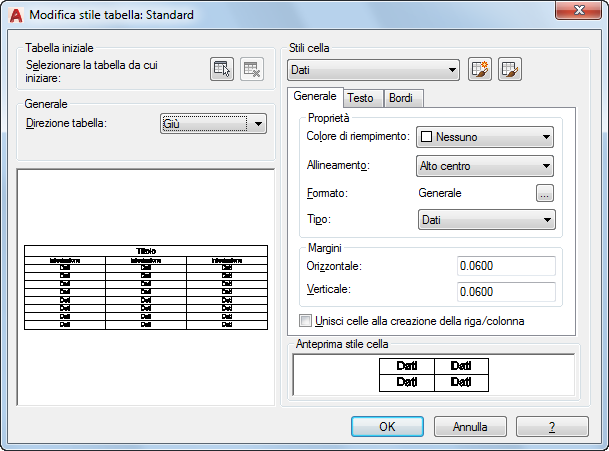Open the manage cell styles dialog icon
This screenshot has width=609, height=451.
[510, 69]
